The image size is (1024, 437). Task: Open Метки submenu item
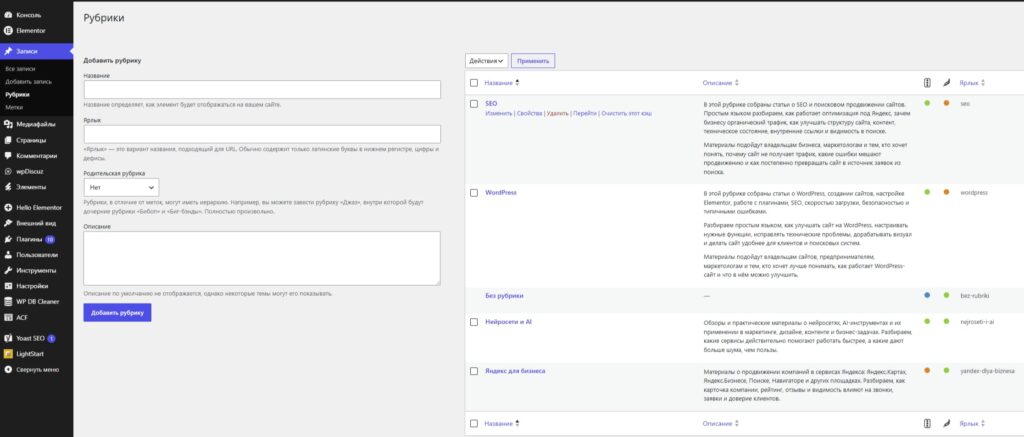(14, 106)
